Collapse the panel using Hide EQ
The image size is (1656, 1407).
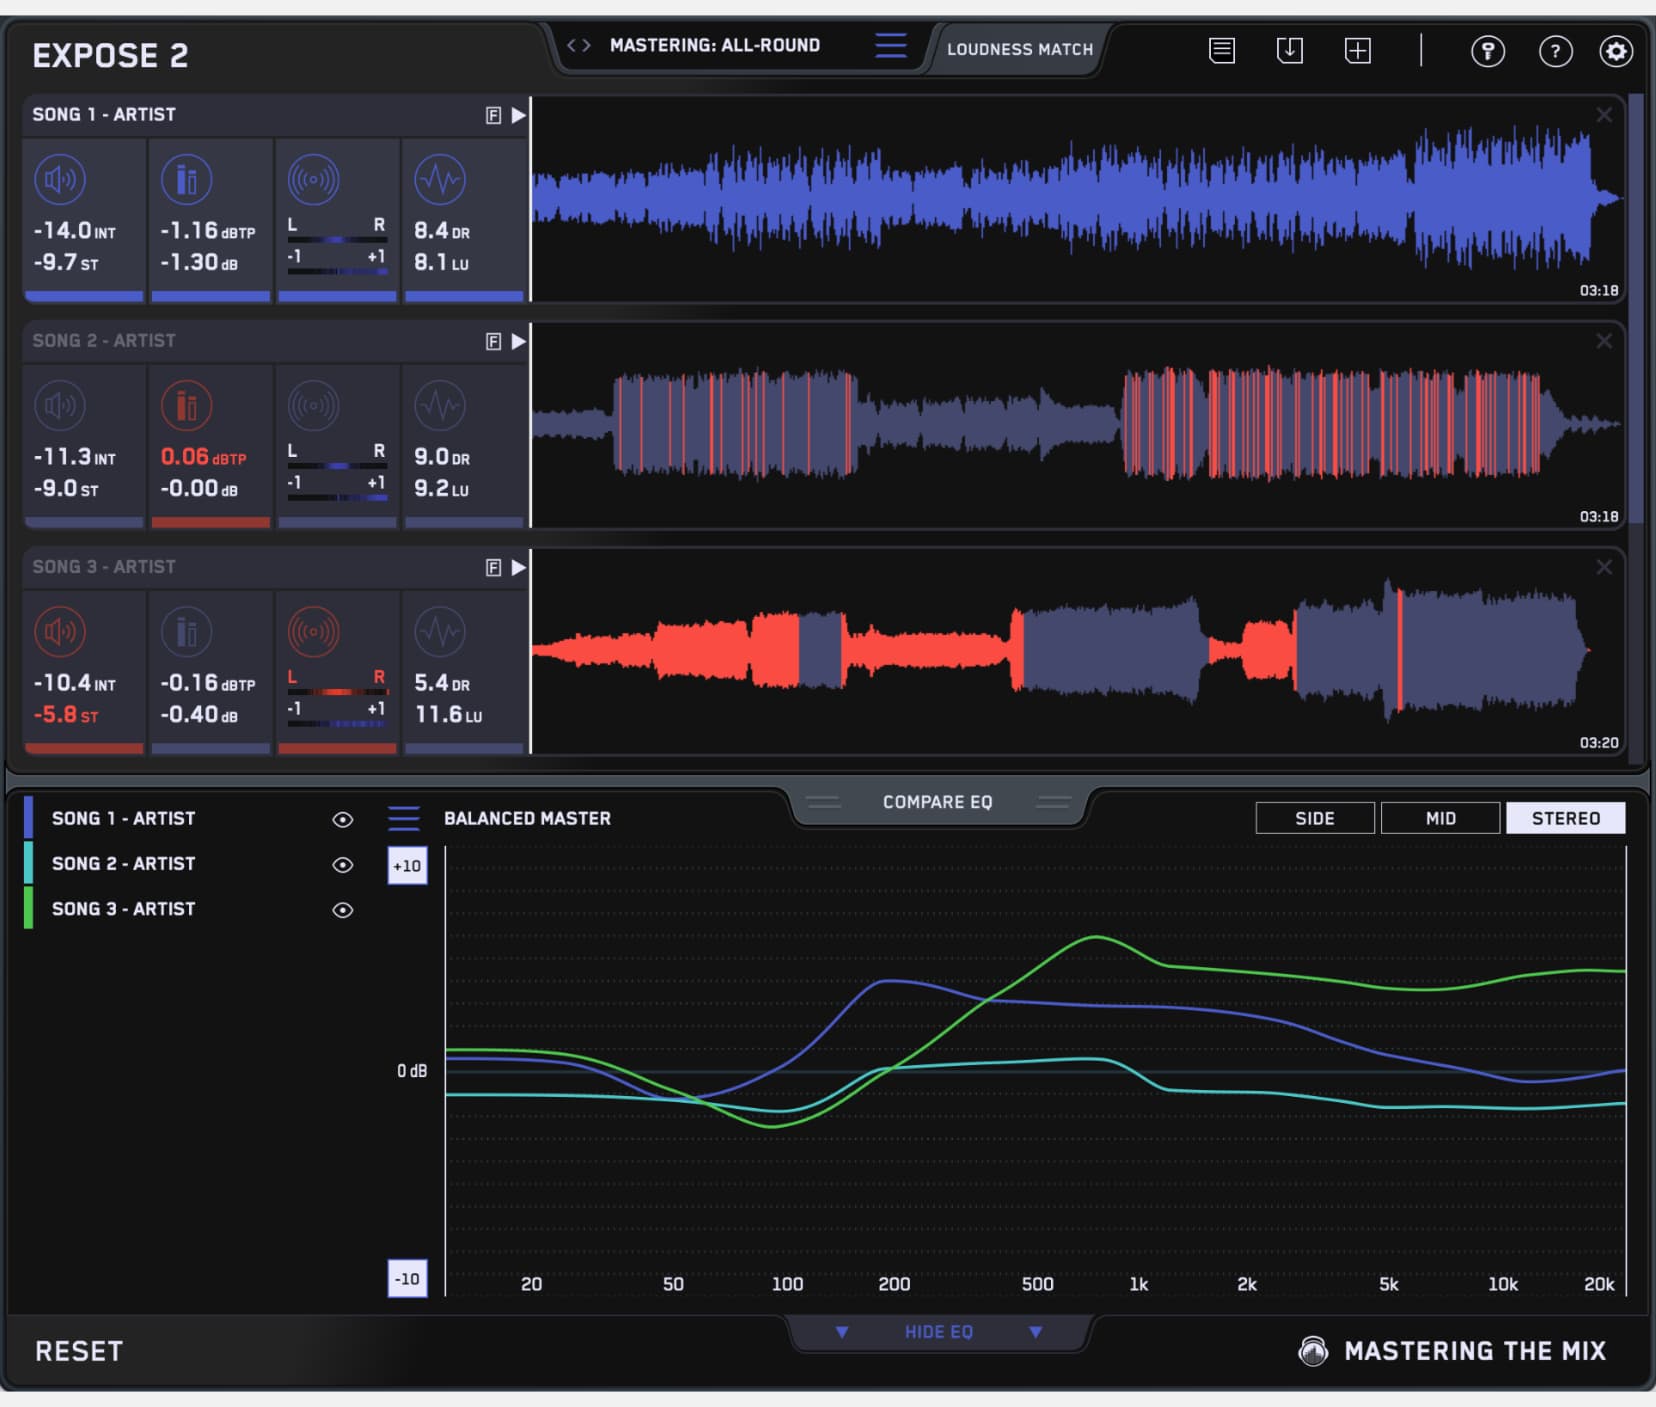938,1332
